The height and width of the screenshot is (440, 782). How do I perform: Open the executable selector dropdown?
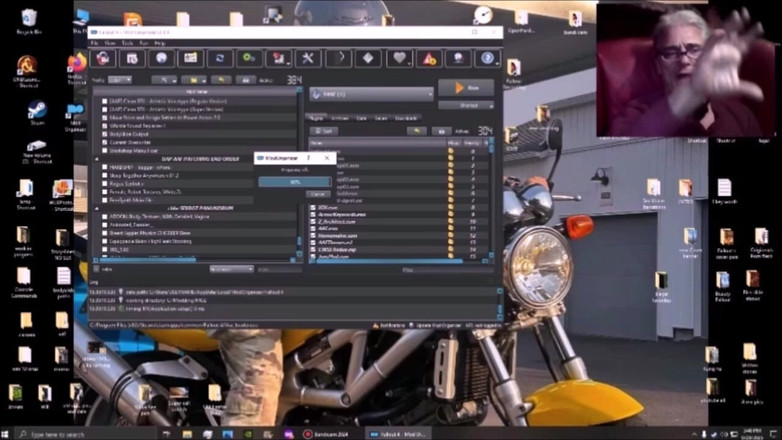click(x=370, y=93)
